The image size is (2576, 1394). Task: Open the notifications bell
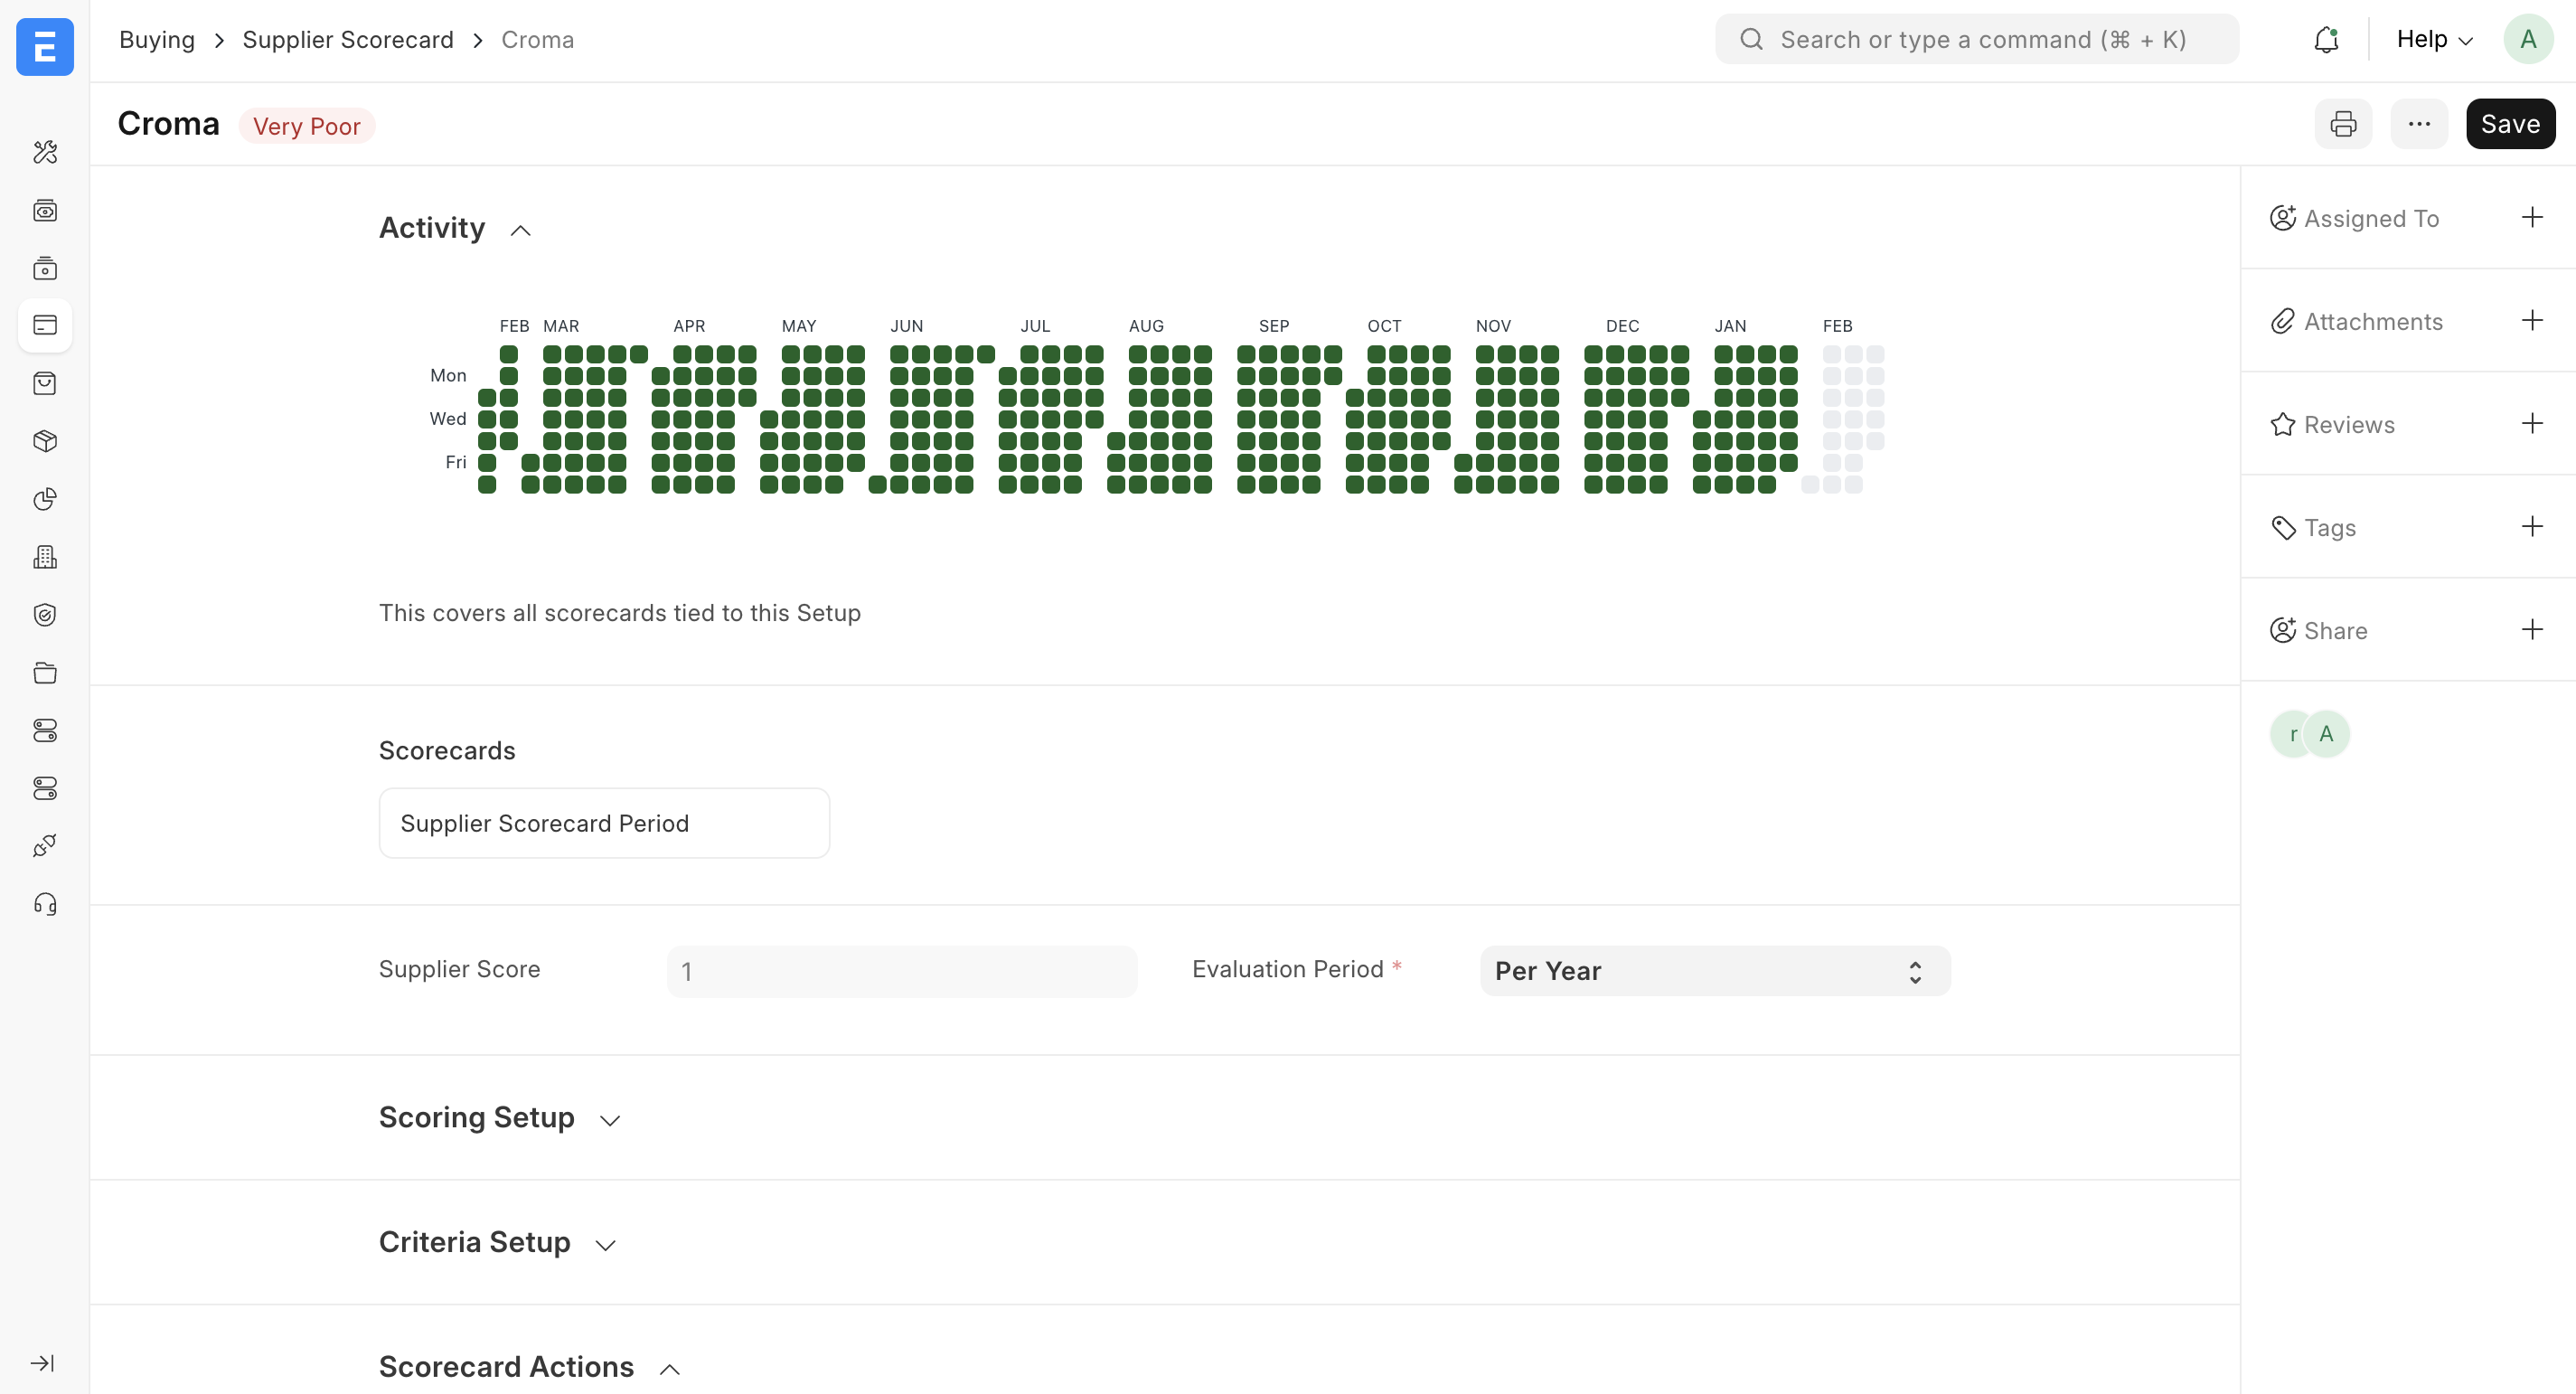2326,40
